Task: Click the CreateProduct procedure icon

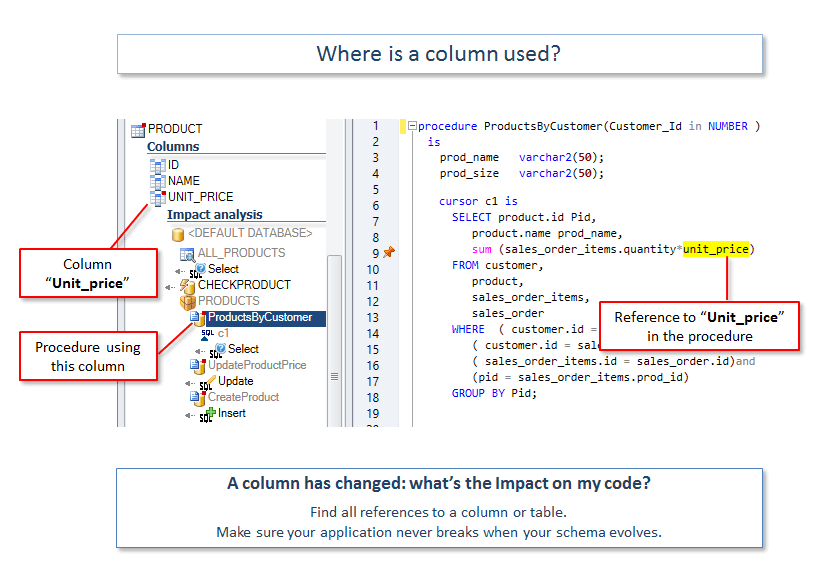Action: 197,398
